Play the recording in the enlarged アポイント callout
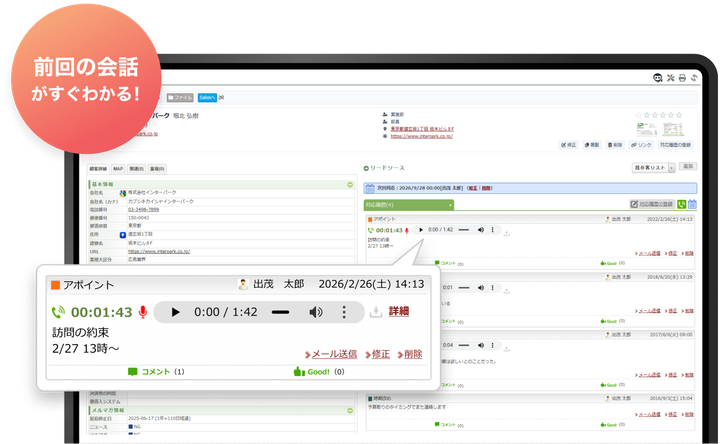 point(175,312)
